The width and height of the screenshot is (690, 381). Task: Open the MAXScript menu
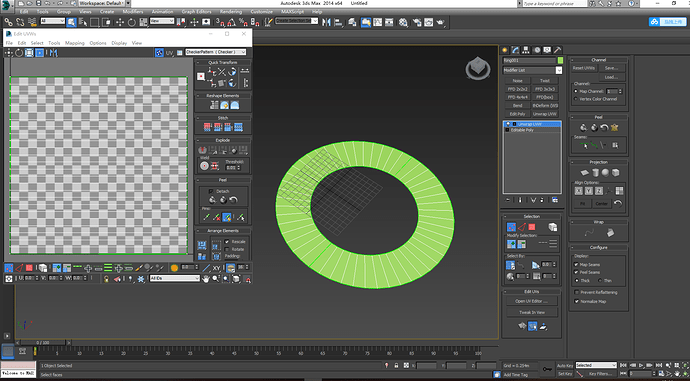click(x=292, y=11)
